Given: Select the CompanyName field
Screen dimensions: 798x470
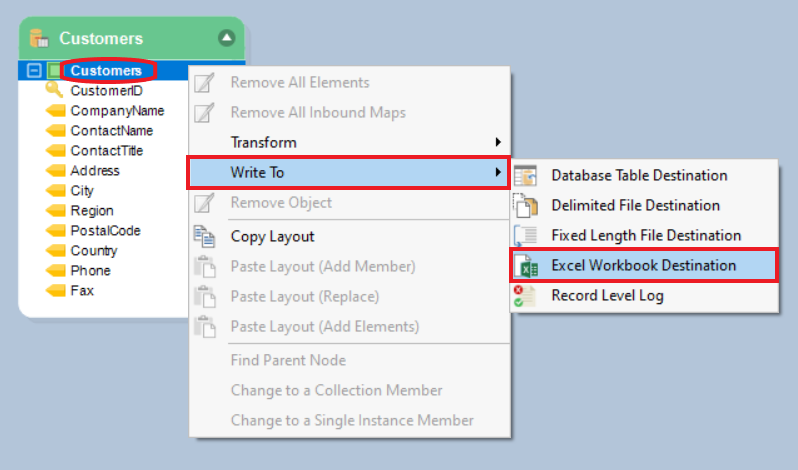Looking at the screenshot, I should pyautogui.click(x=117, y=111).
